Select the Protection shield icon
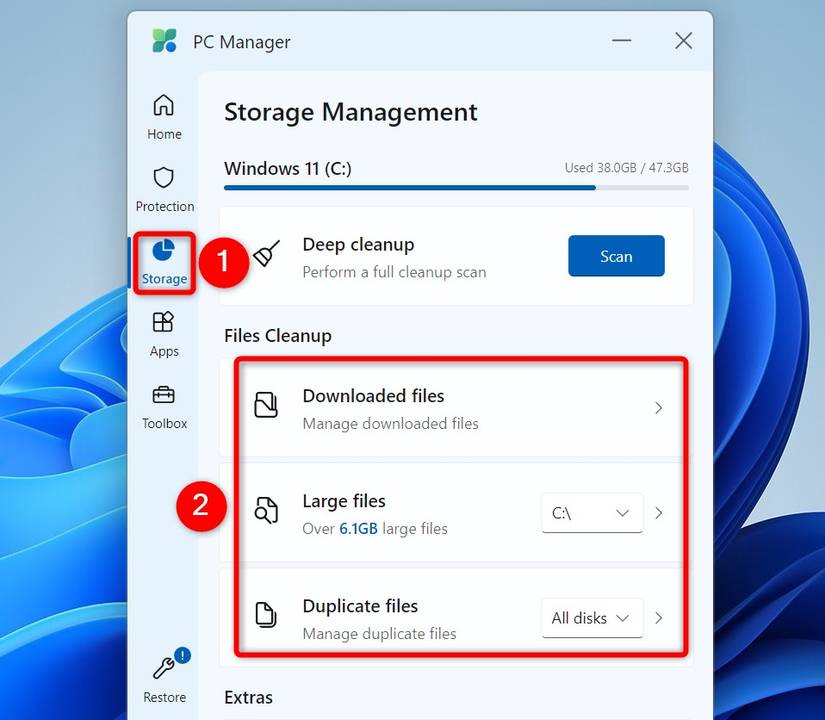825x720 pixels. pyautogui.click(x=163, y=178)
